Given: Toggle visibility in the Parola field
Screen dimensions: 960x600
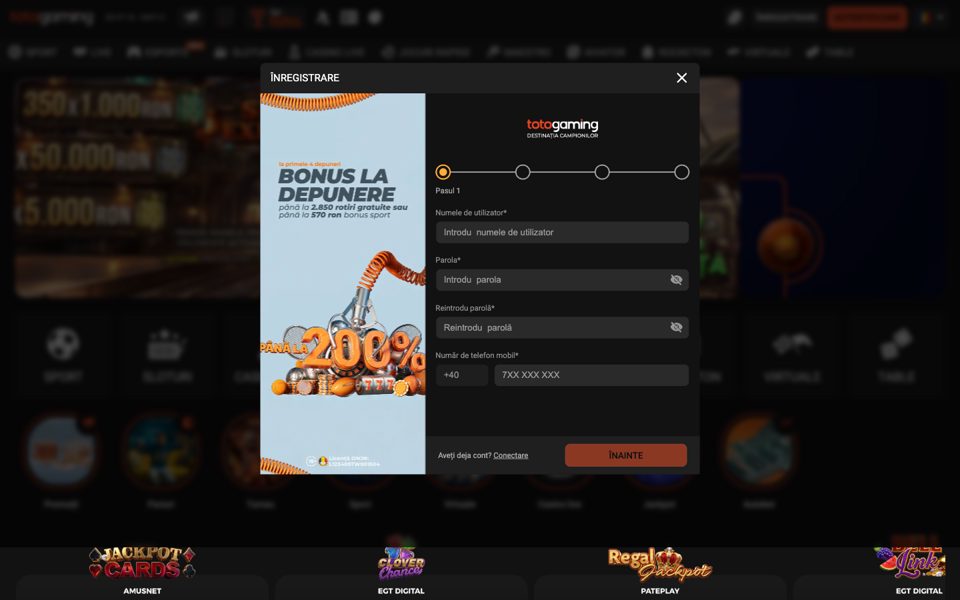Looking at the screenshot, I should pos(676,280).
